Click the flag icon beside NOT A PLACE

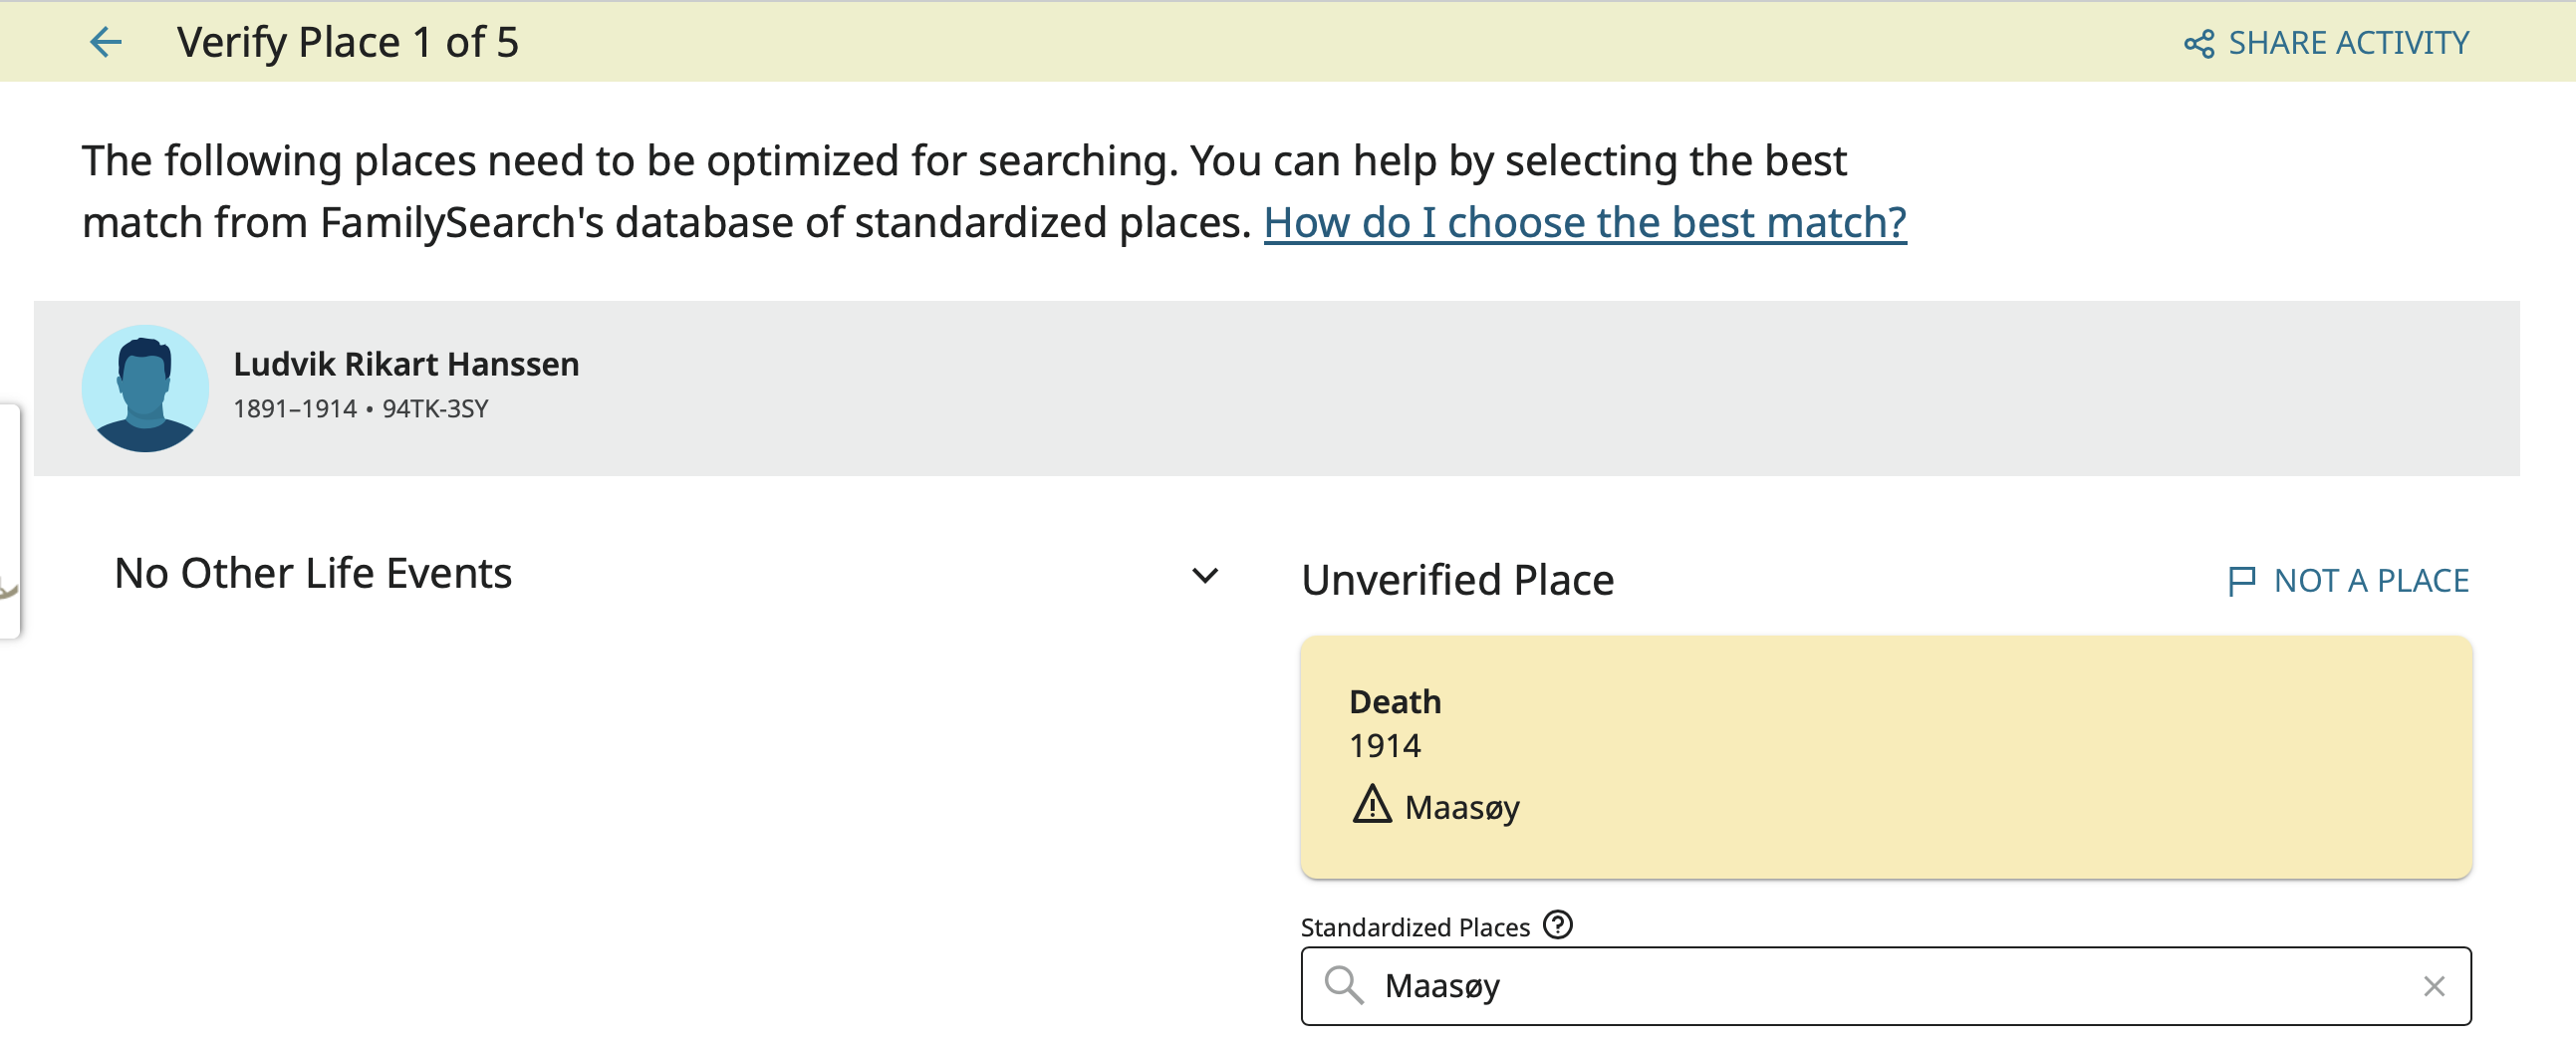click(2241, 580)
